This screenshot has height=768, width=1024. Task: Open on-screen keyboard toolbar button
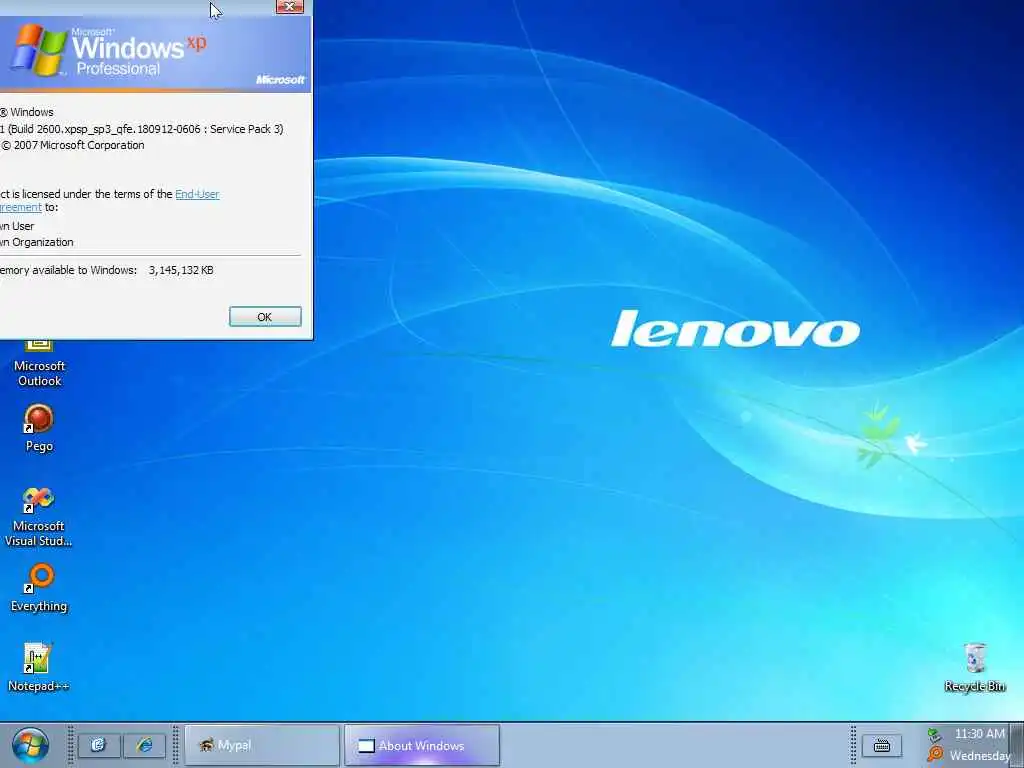[882, 745]
